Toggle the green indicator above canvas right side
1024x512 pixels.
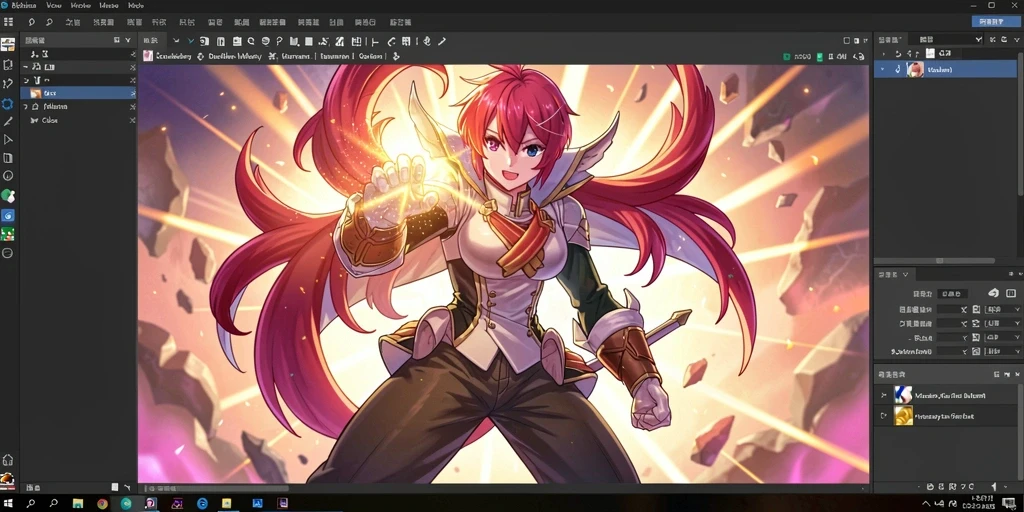point(787,57)
